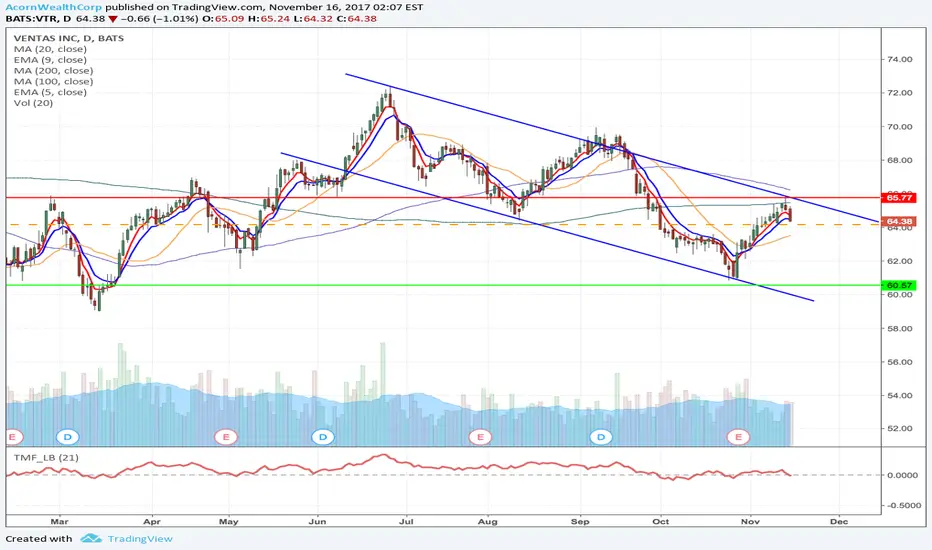Select the EMA (5, close) indicator label

(x=50, y=92)
